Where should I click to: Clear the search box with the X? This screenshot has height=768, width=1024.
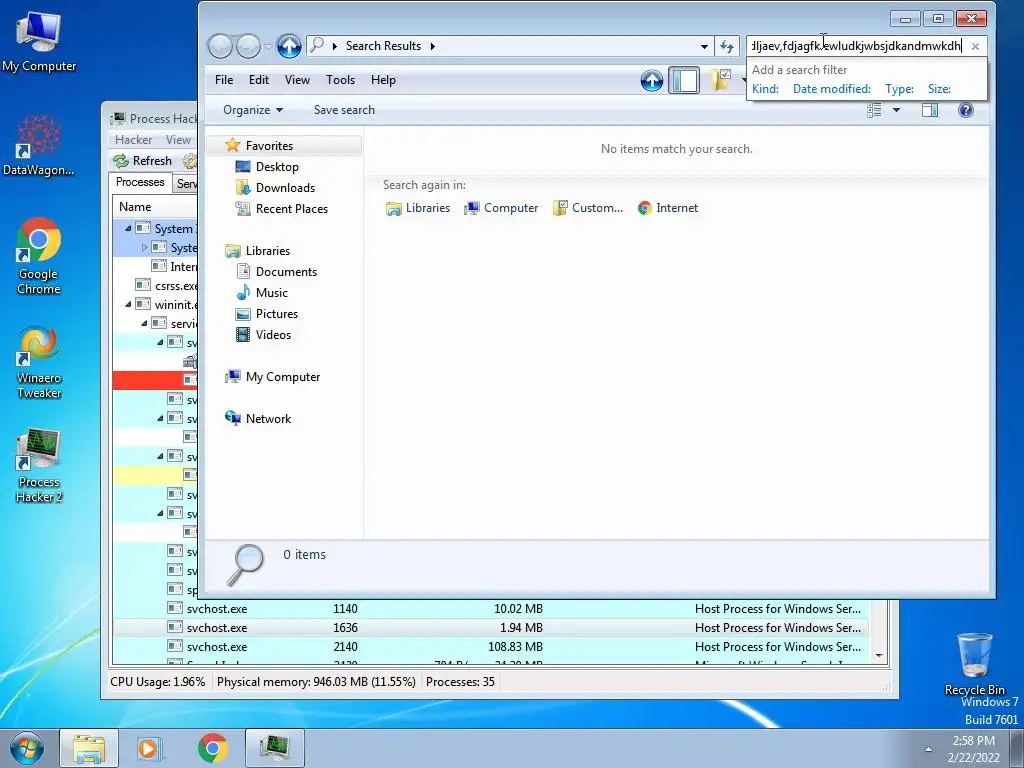coord(975,46)
